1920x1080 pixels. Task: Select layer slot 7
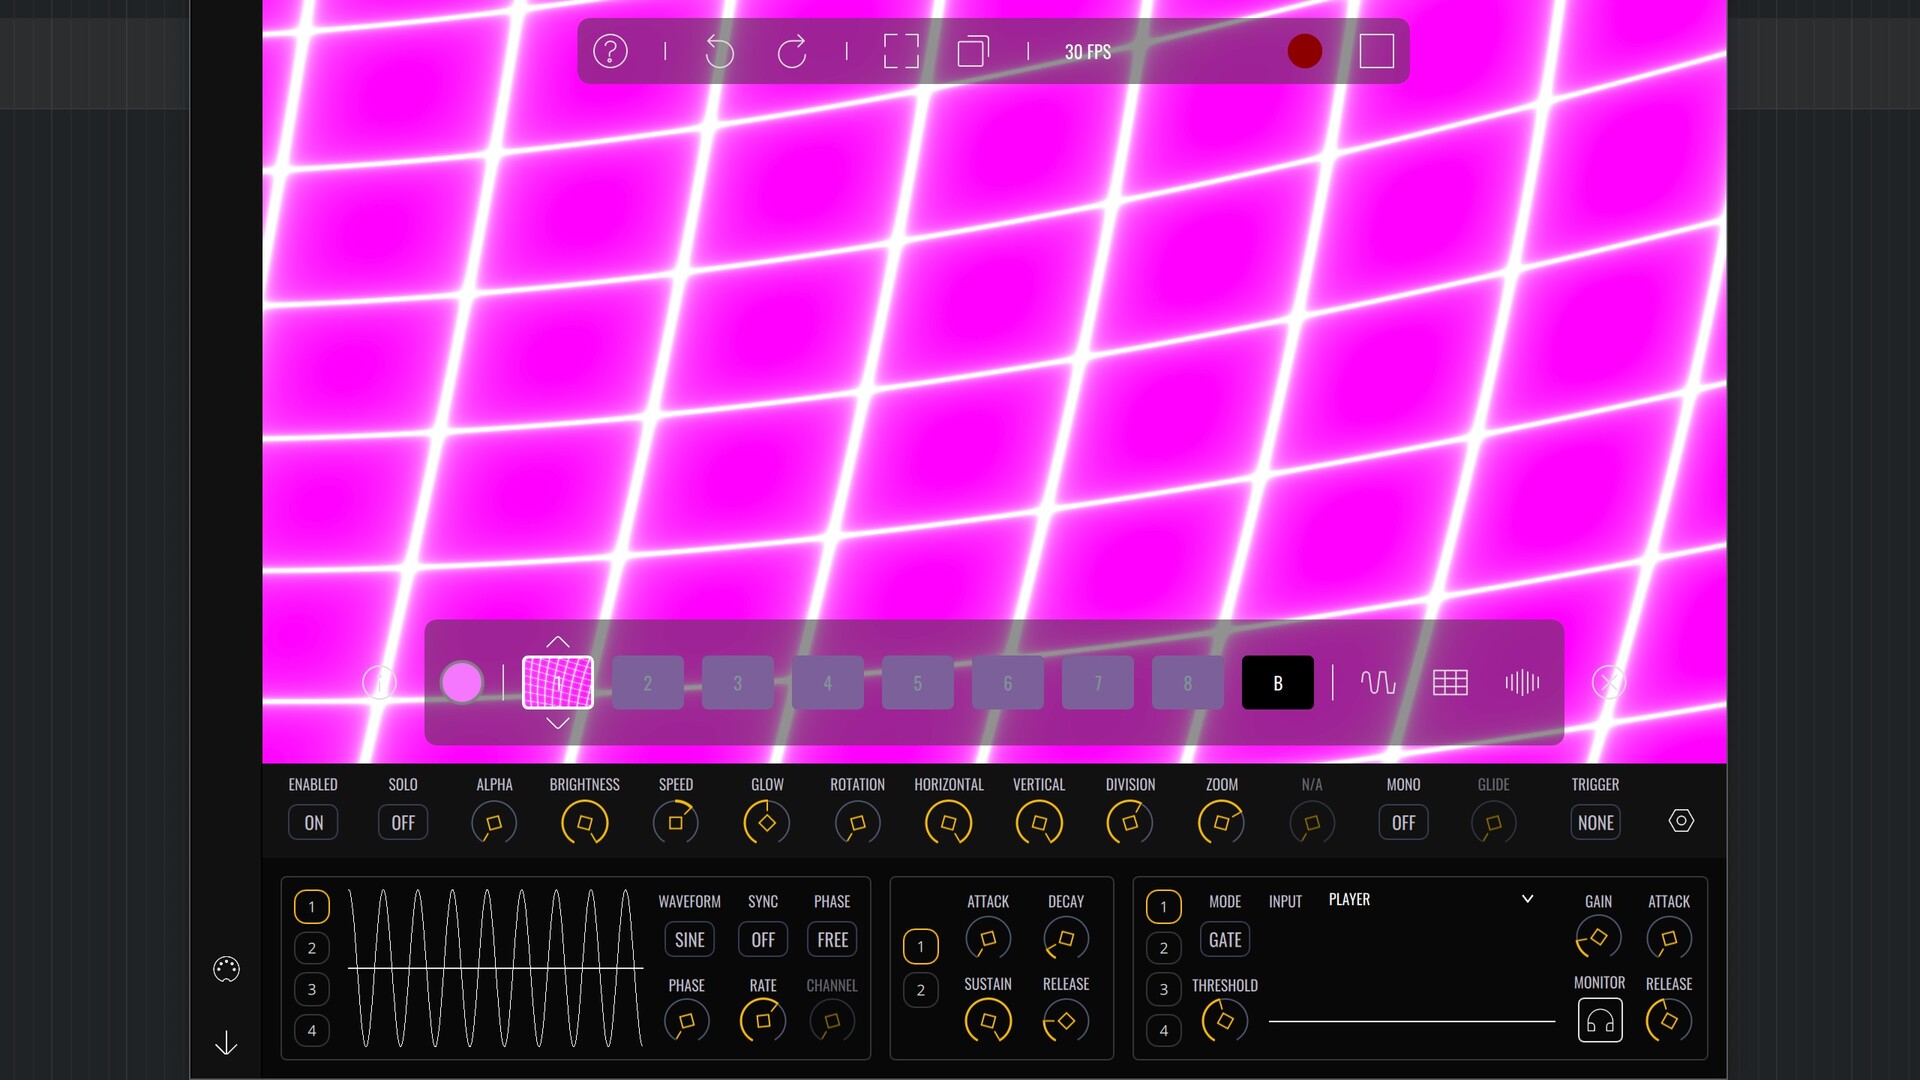1098,683
